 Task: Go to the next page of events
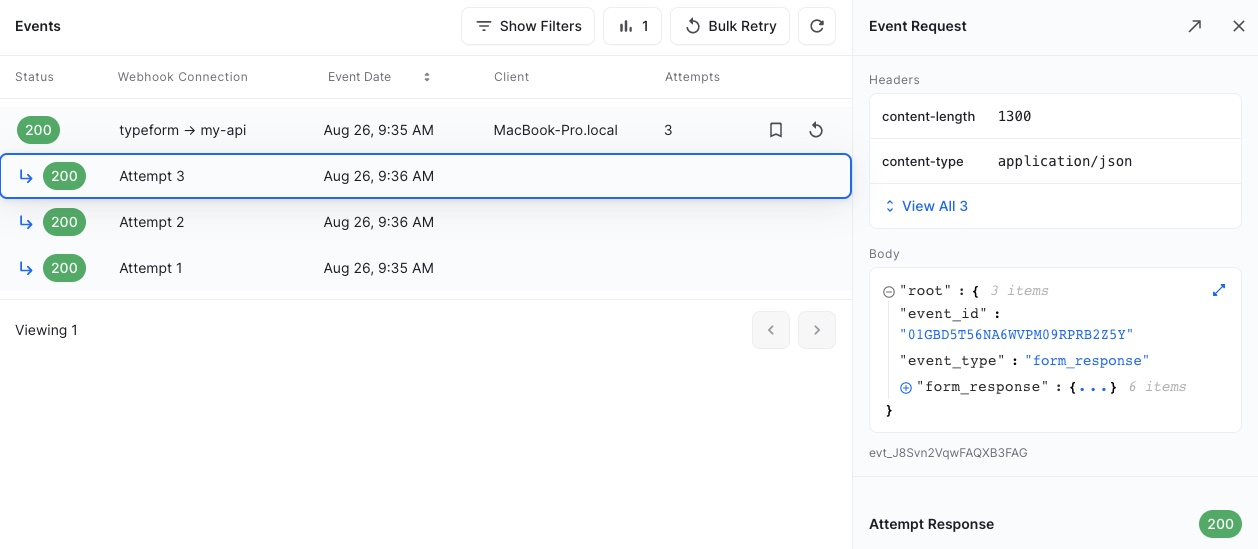pos(817,330)
